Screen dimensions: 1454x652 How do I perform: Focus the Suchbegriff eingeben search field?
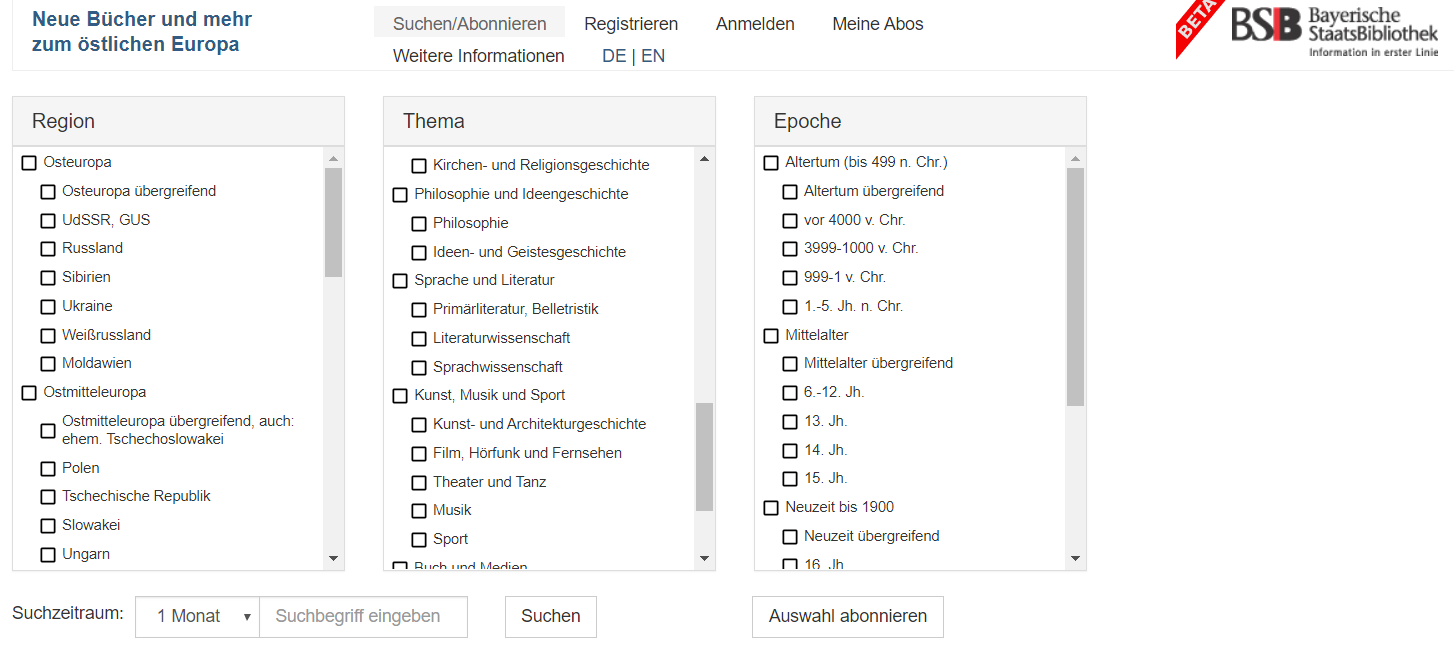pyautogui.click(x=363, y=617)
